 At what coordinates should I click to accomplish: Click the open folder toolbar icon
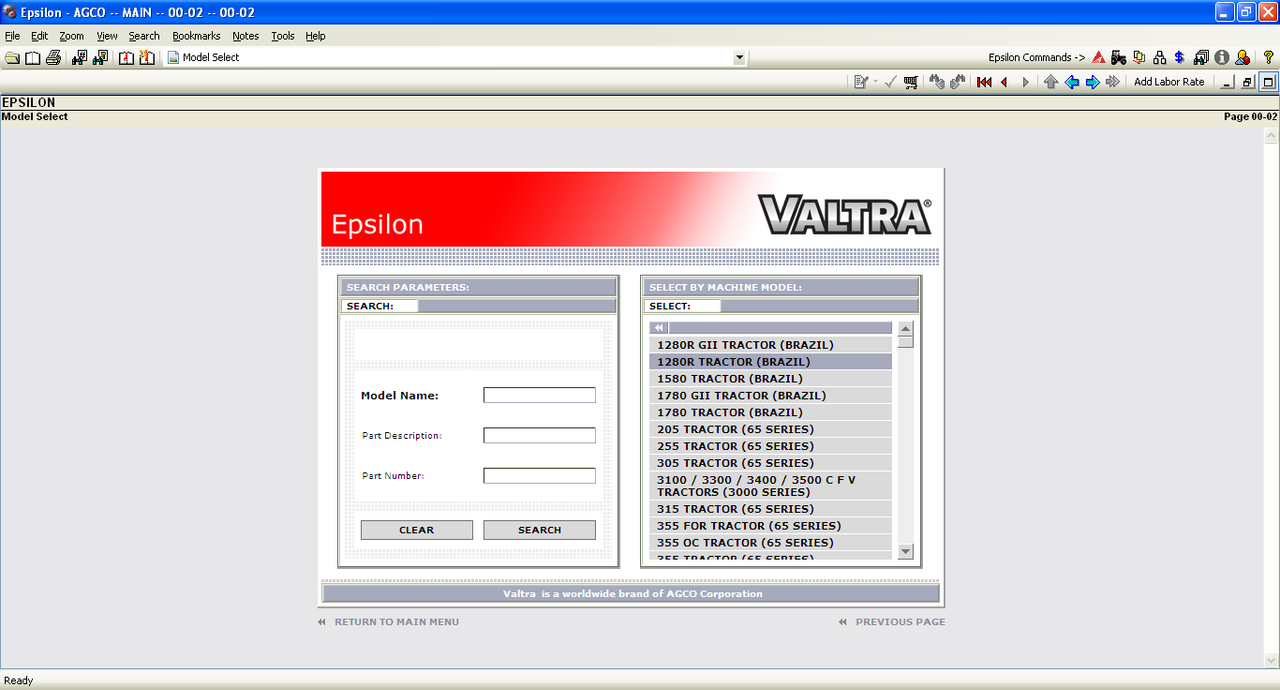[12, 58]
